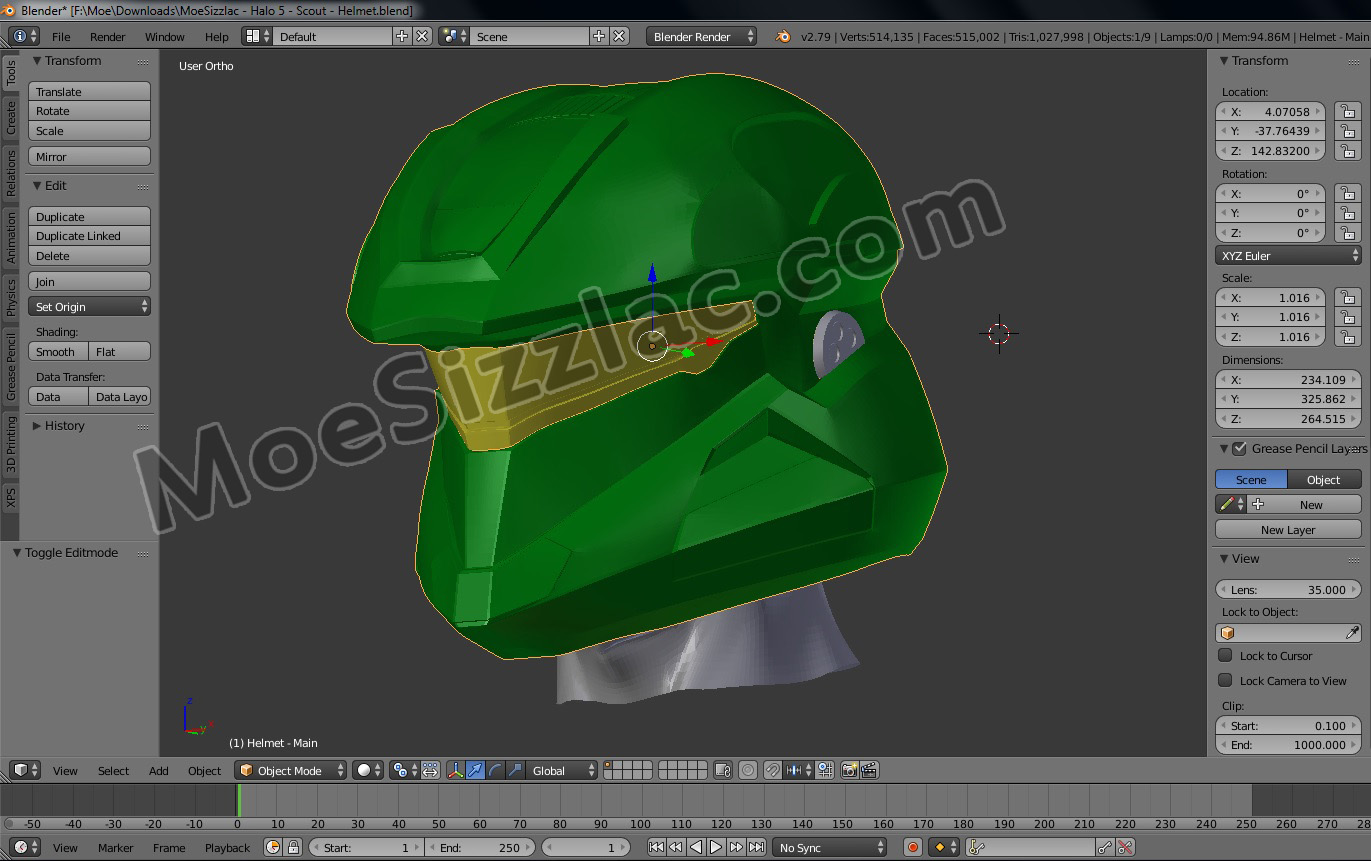
Task: Toggle manipulate center points icon
Action: [x=430, y=770]
